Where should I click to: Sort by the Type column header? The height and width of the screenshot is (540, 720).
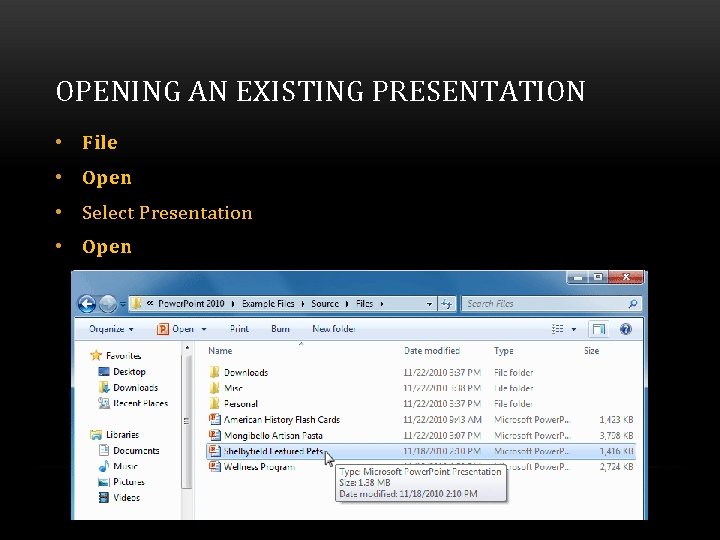(504, 351)
